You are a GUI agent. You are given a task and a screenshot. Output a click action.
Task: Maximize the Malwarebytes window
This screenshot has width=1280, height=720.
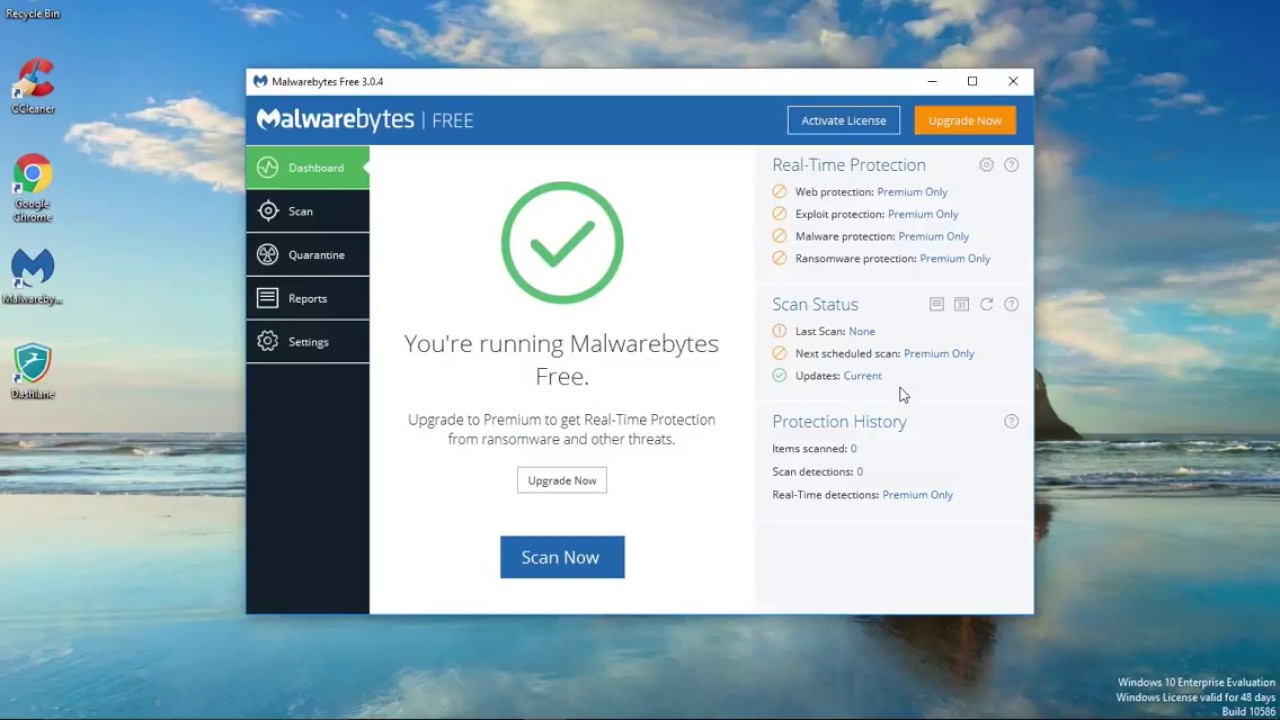click(x=972, y=81)
